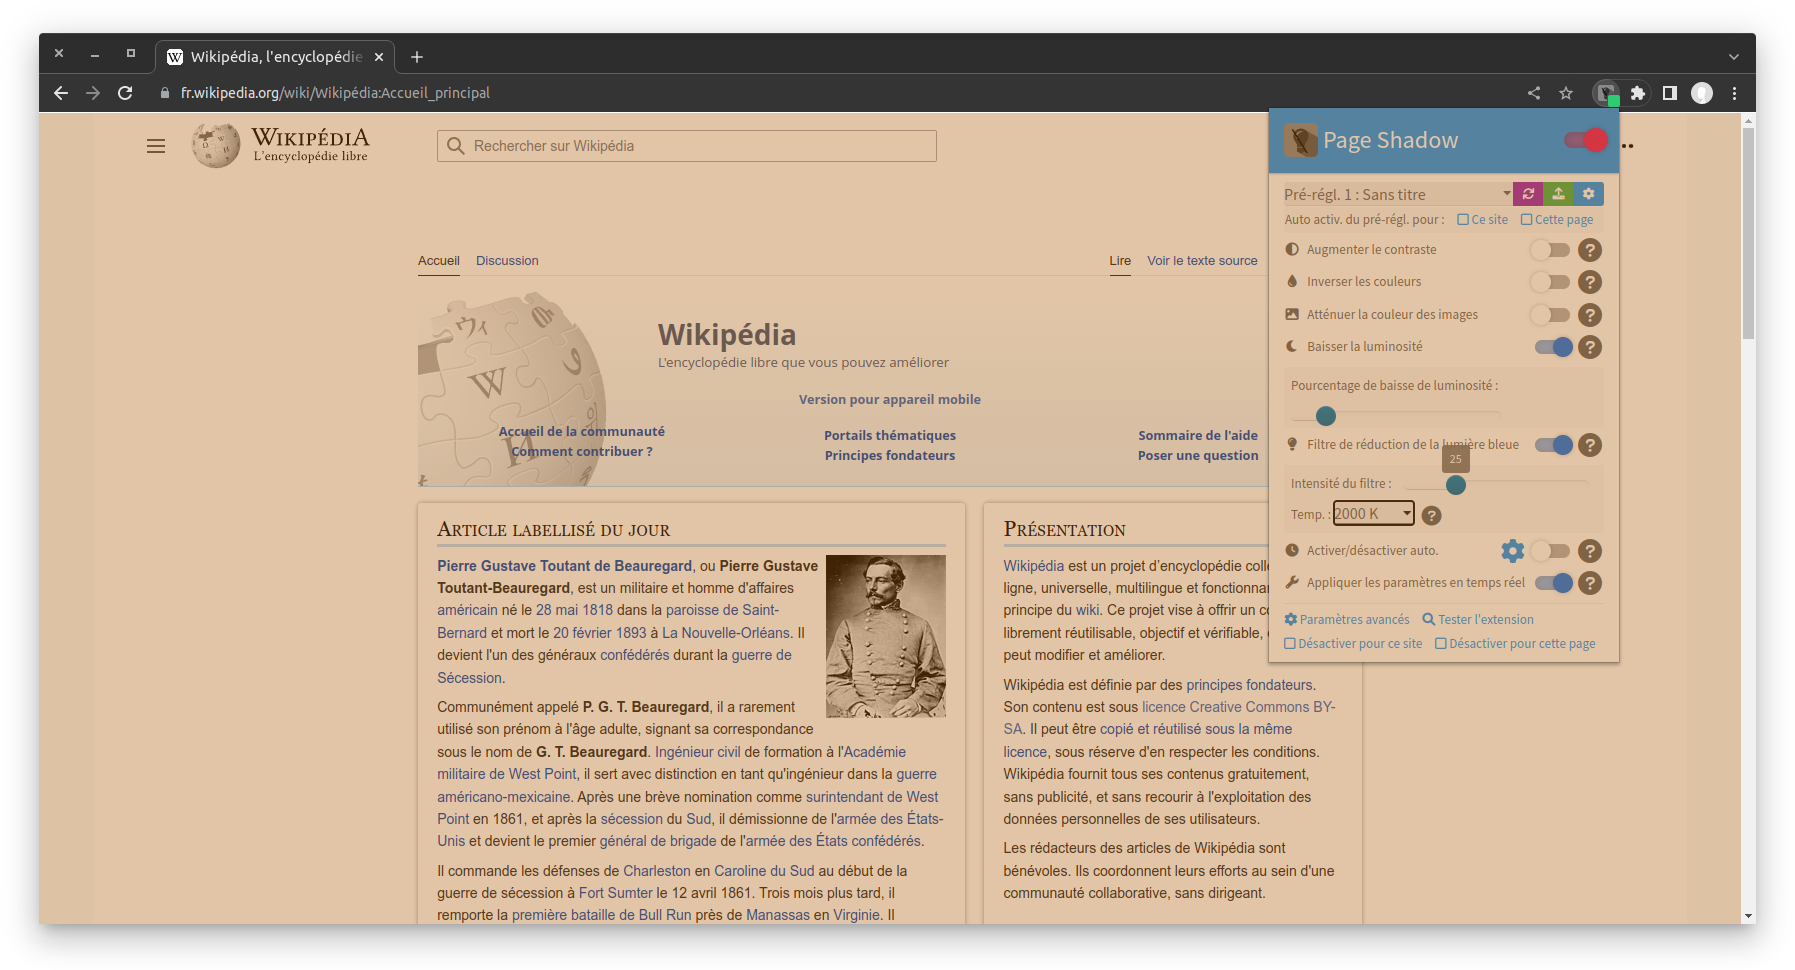Open help for Inverser les couleurs

click(x=1590, y=282)
